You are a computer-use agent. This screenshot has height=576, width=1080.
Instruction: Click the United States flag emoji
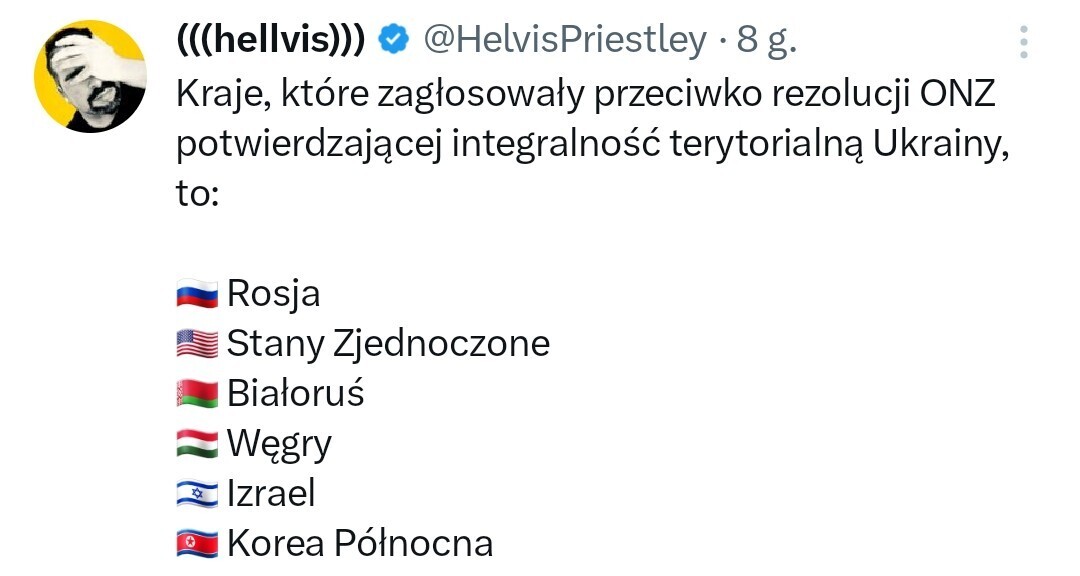pos(197,344)
